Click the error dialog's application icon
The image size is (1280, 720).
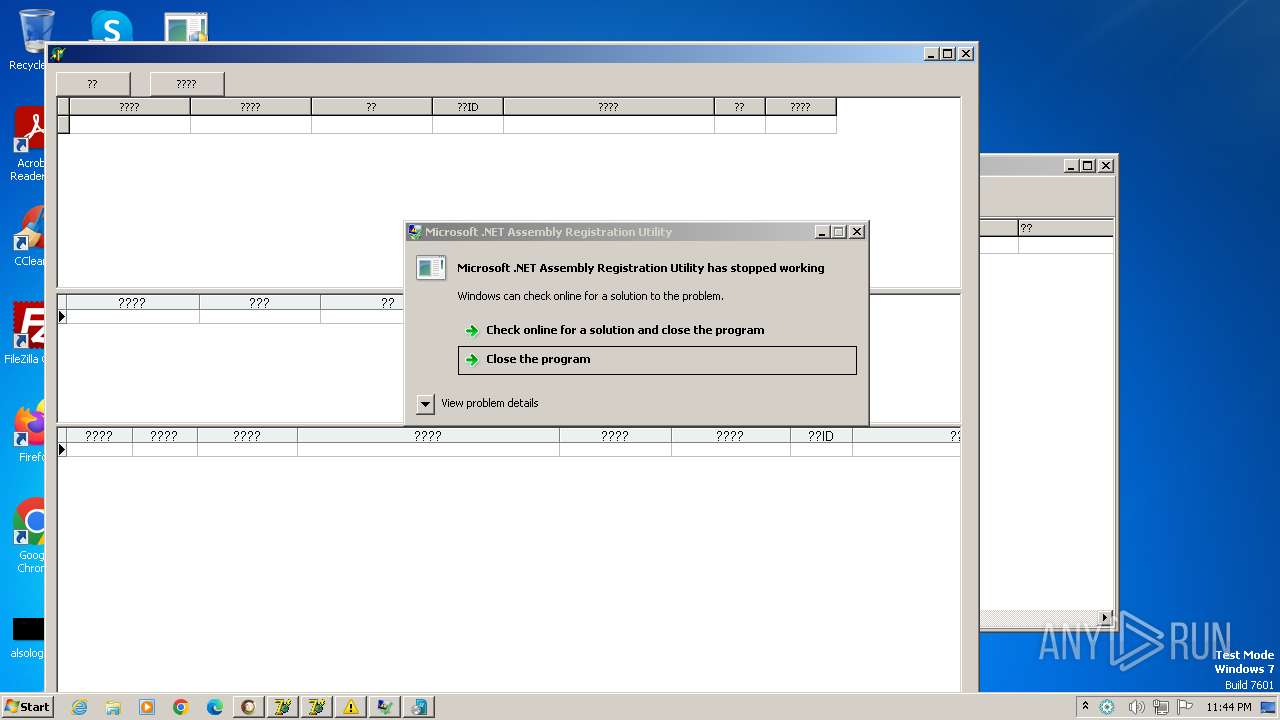coord(430,268)
